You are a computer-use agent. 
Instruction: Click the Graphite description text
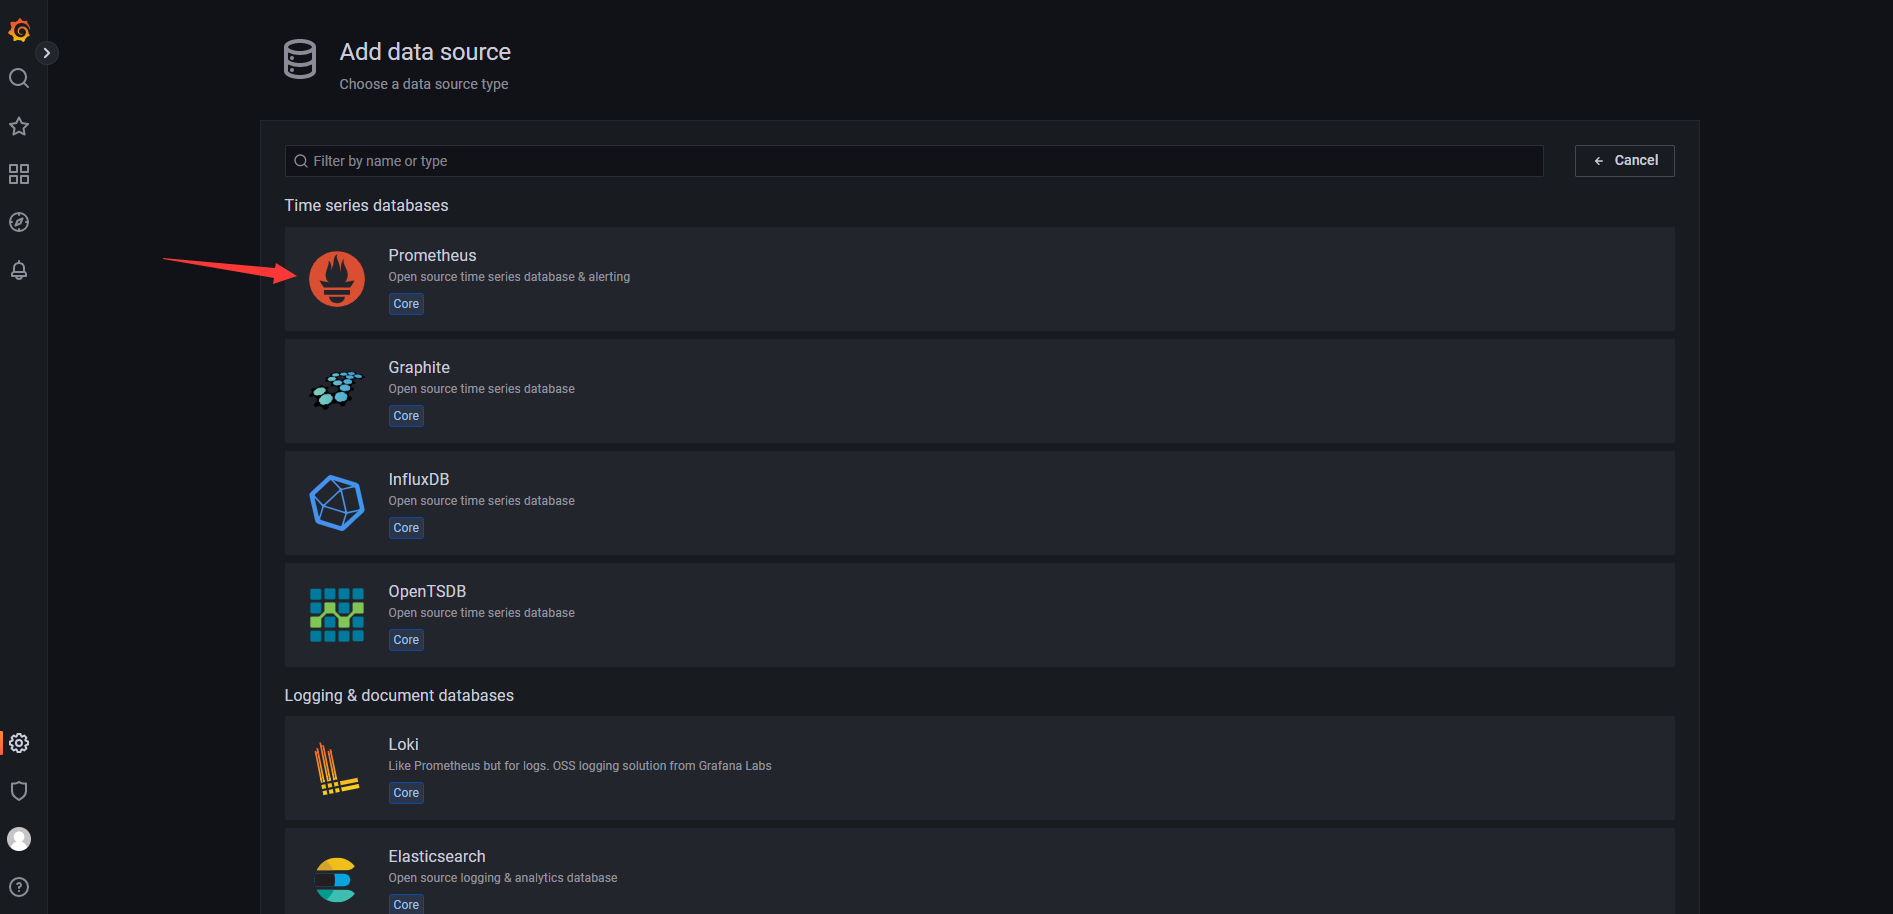tap(481, 389)
